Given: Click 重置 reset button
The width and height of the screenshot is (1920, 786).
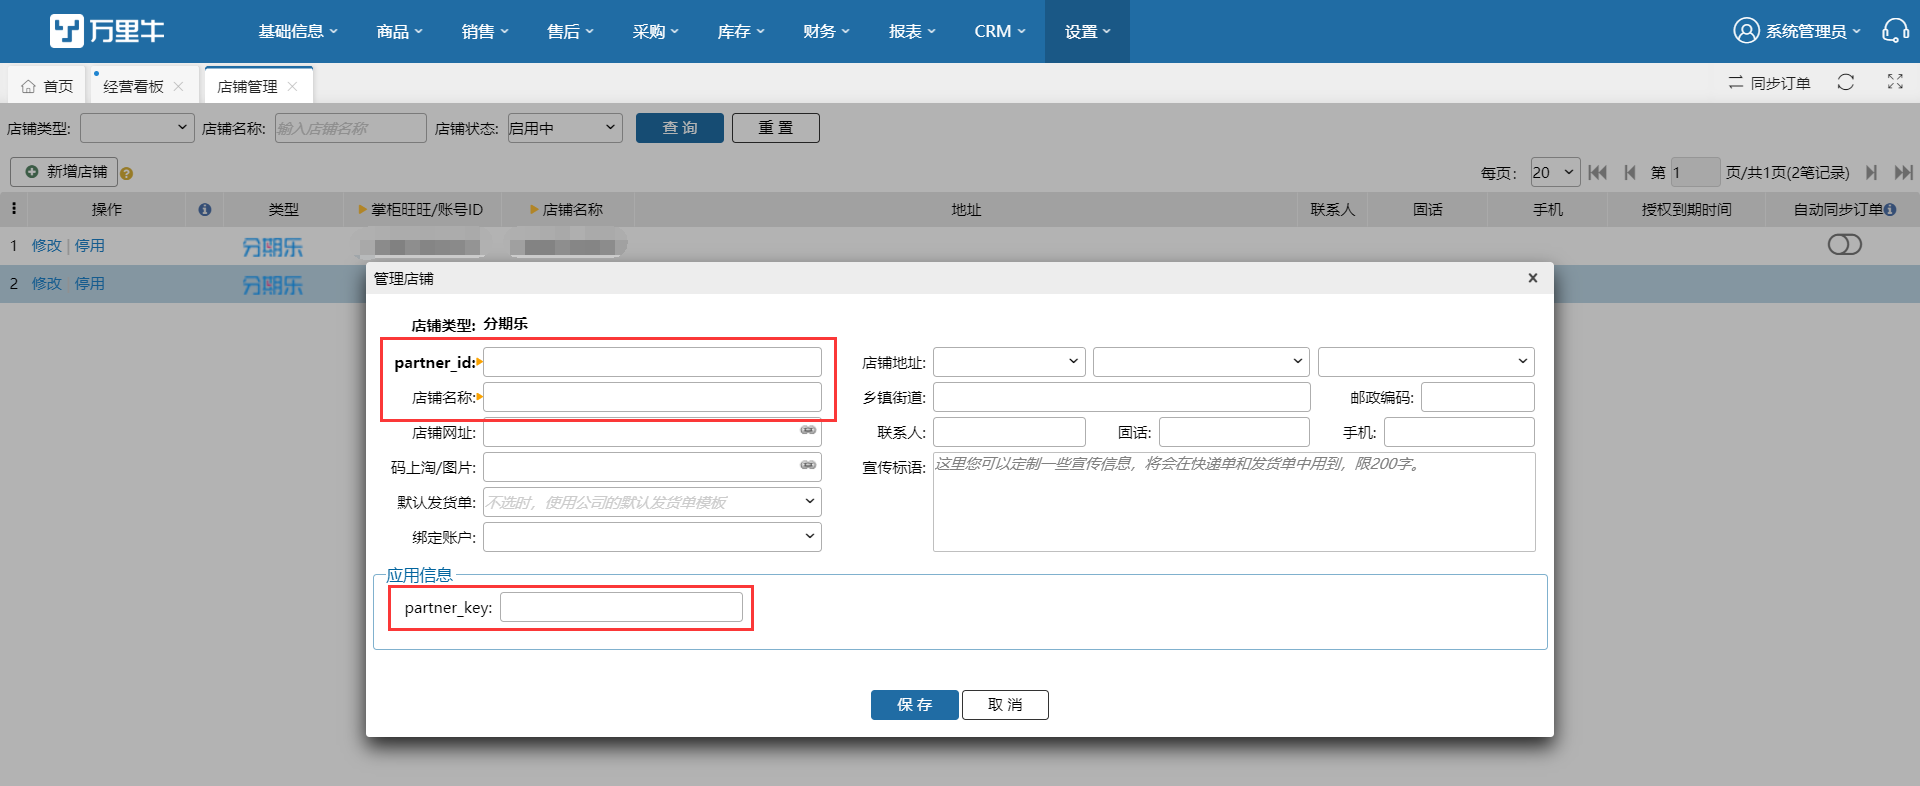Looking at the screenshot, I should point(776,127).
